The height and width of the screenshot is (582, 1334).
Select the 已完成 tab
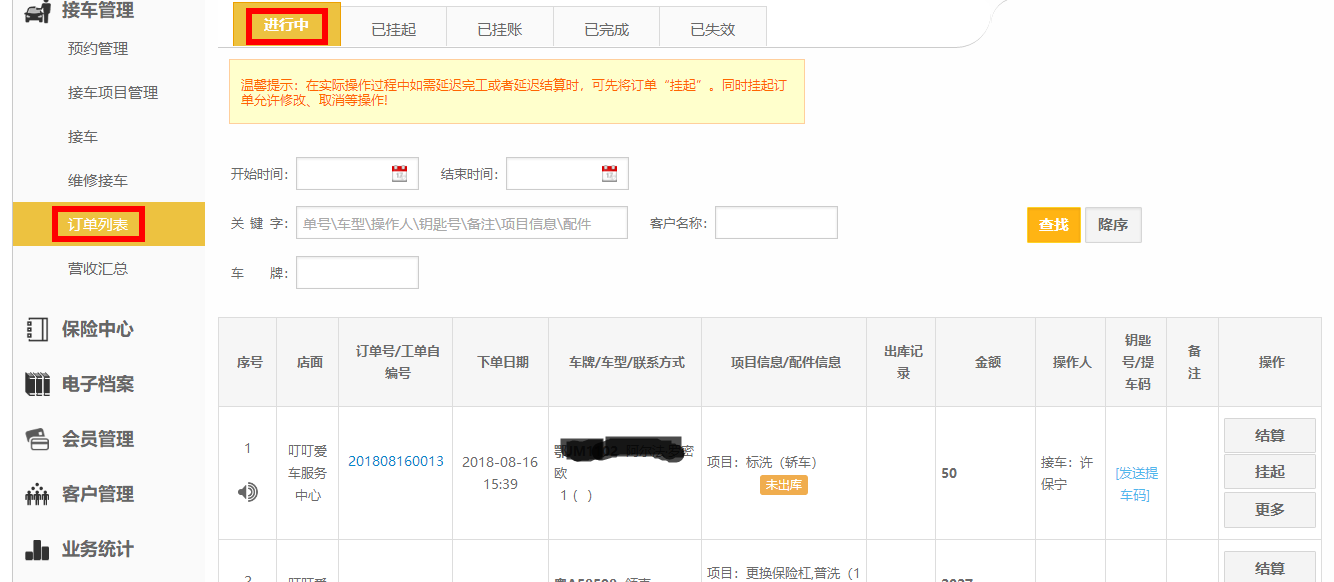[606, 29]
